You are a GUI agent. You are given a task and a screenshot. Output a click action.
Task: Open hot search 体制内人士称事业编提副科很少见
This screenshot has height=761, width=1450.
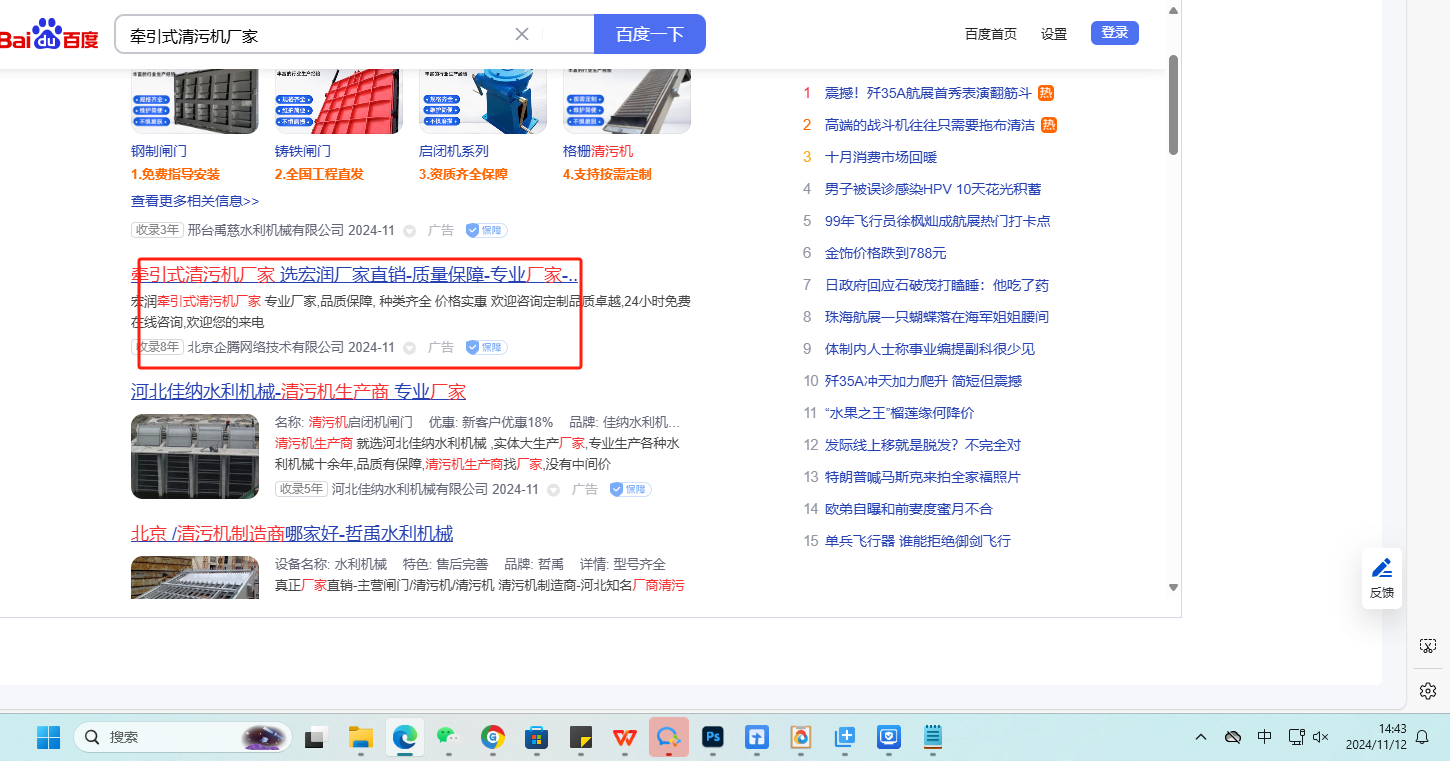pos(929,349)
